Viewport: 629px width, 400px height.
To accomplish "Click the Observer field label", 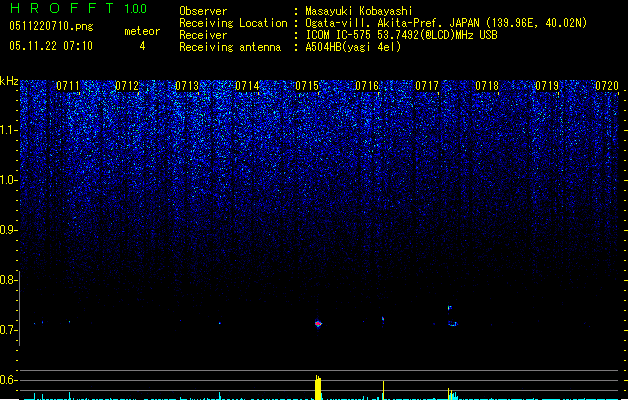I will 203,11.
